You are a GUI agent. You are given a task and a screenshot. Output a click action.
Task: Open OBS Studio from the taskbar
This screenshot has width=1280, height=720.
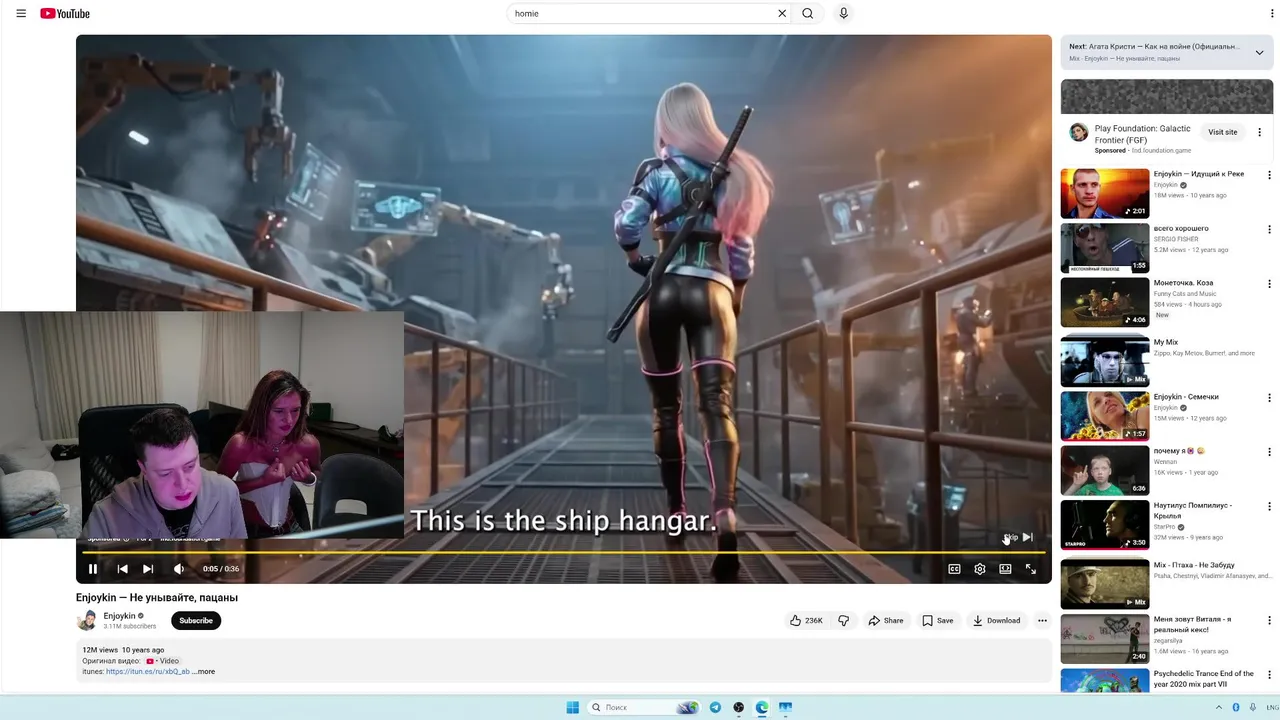(x=739, y=707)
